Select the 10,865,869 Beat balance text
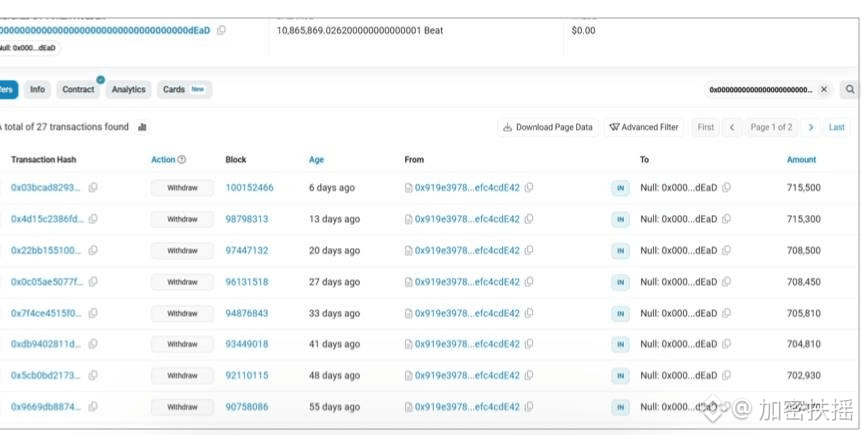Image resolution: width=861 pixels, height=435 pixels. coord(360,31)
